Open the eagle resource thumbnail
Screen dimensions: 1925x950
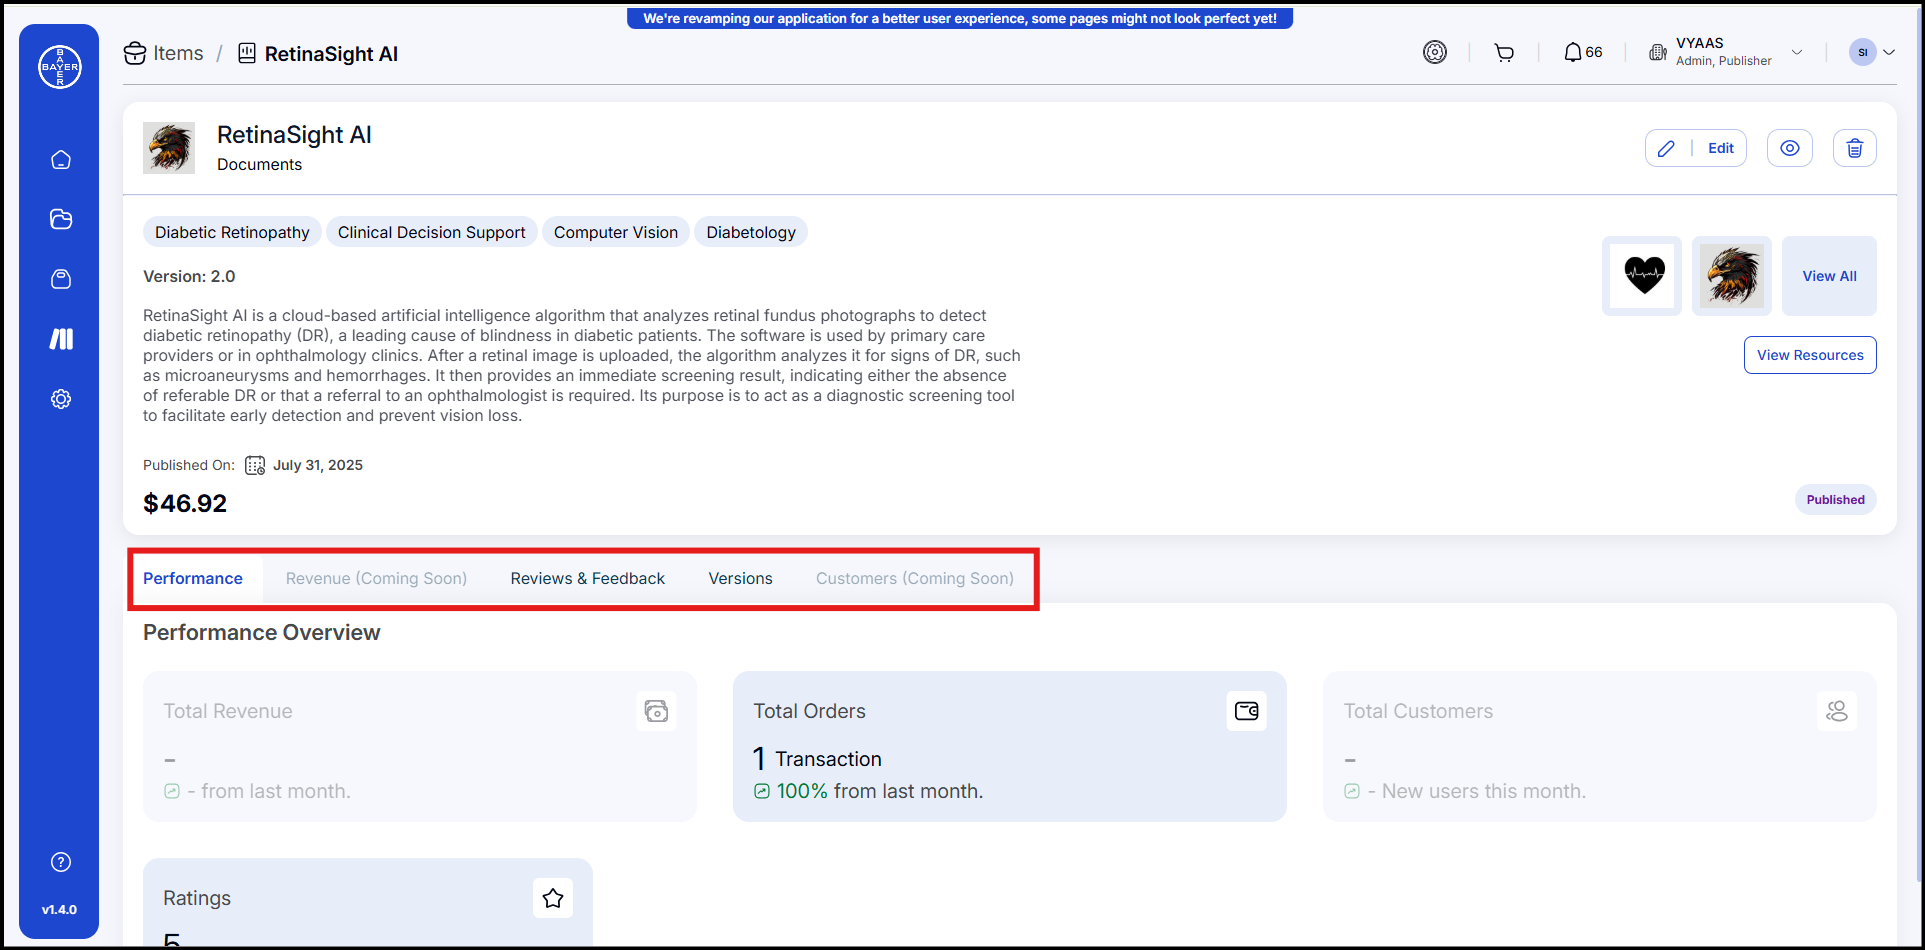pyautogui.click(x=1732, y=276)
